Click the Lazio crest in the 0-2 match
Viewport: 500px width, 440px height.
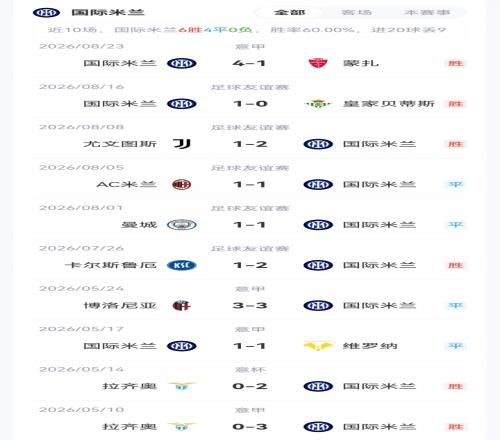[182, 386]
